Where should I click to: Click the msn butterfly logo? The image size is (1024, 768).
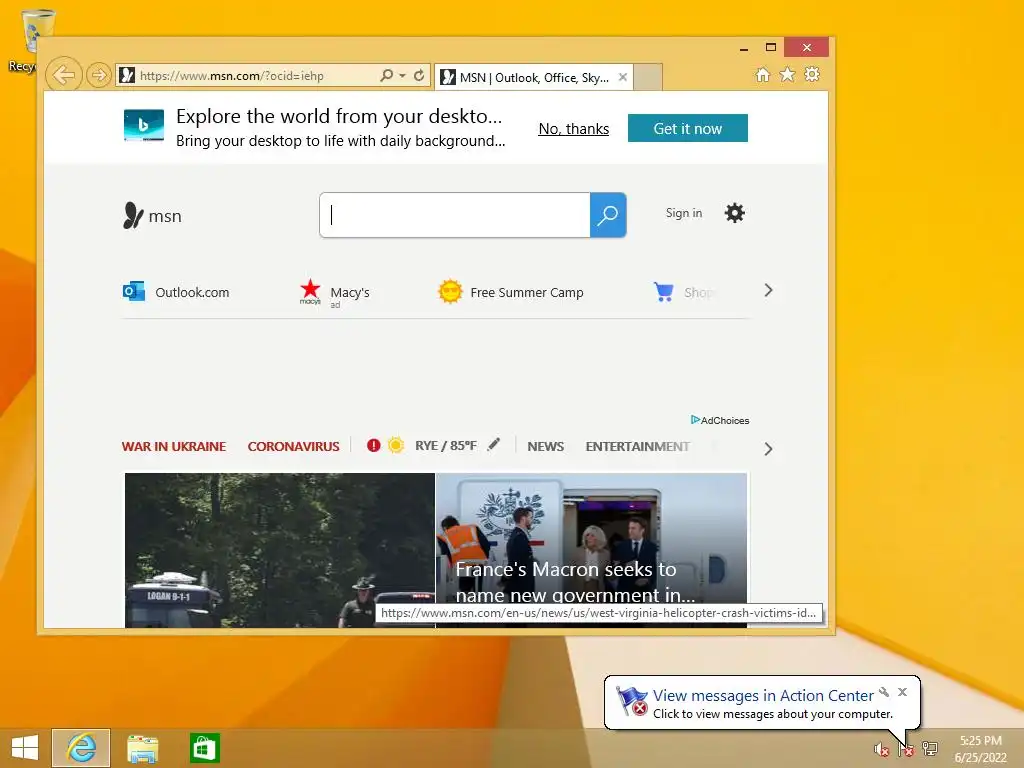tap(152, 216)
